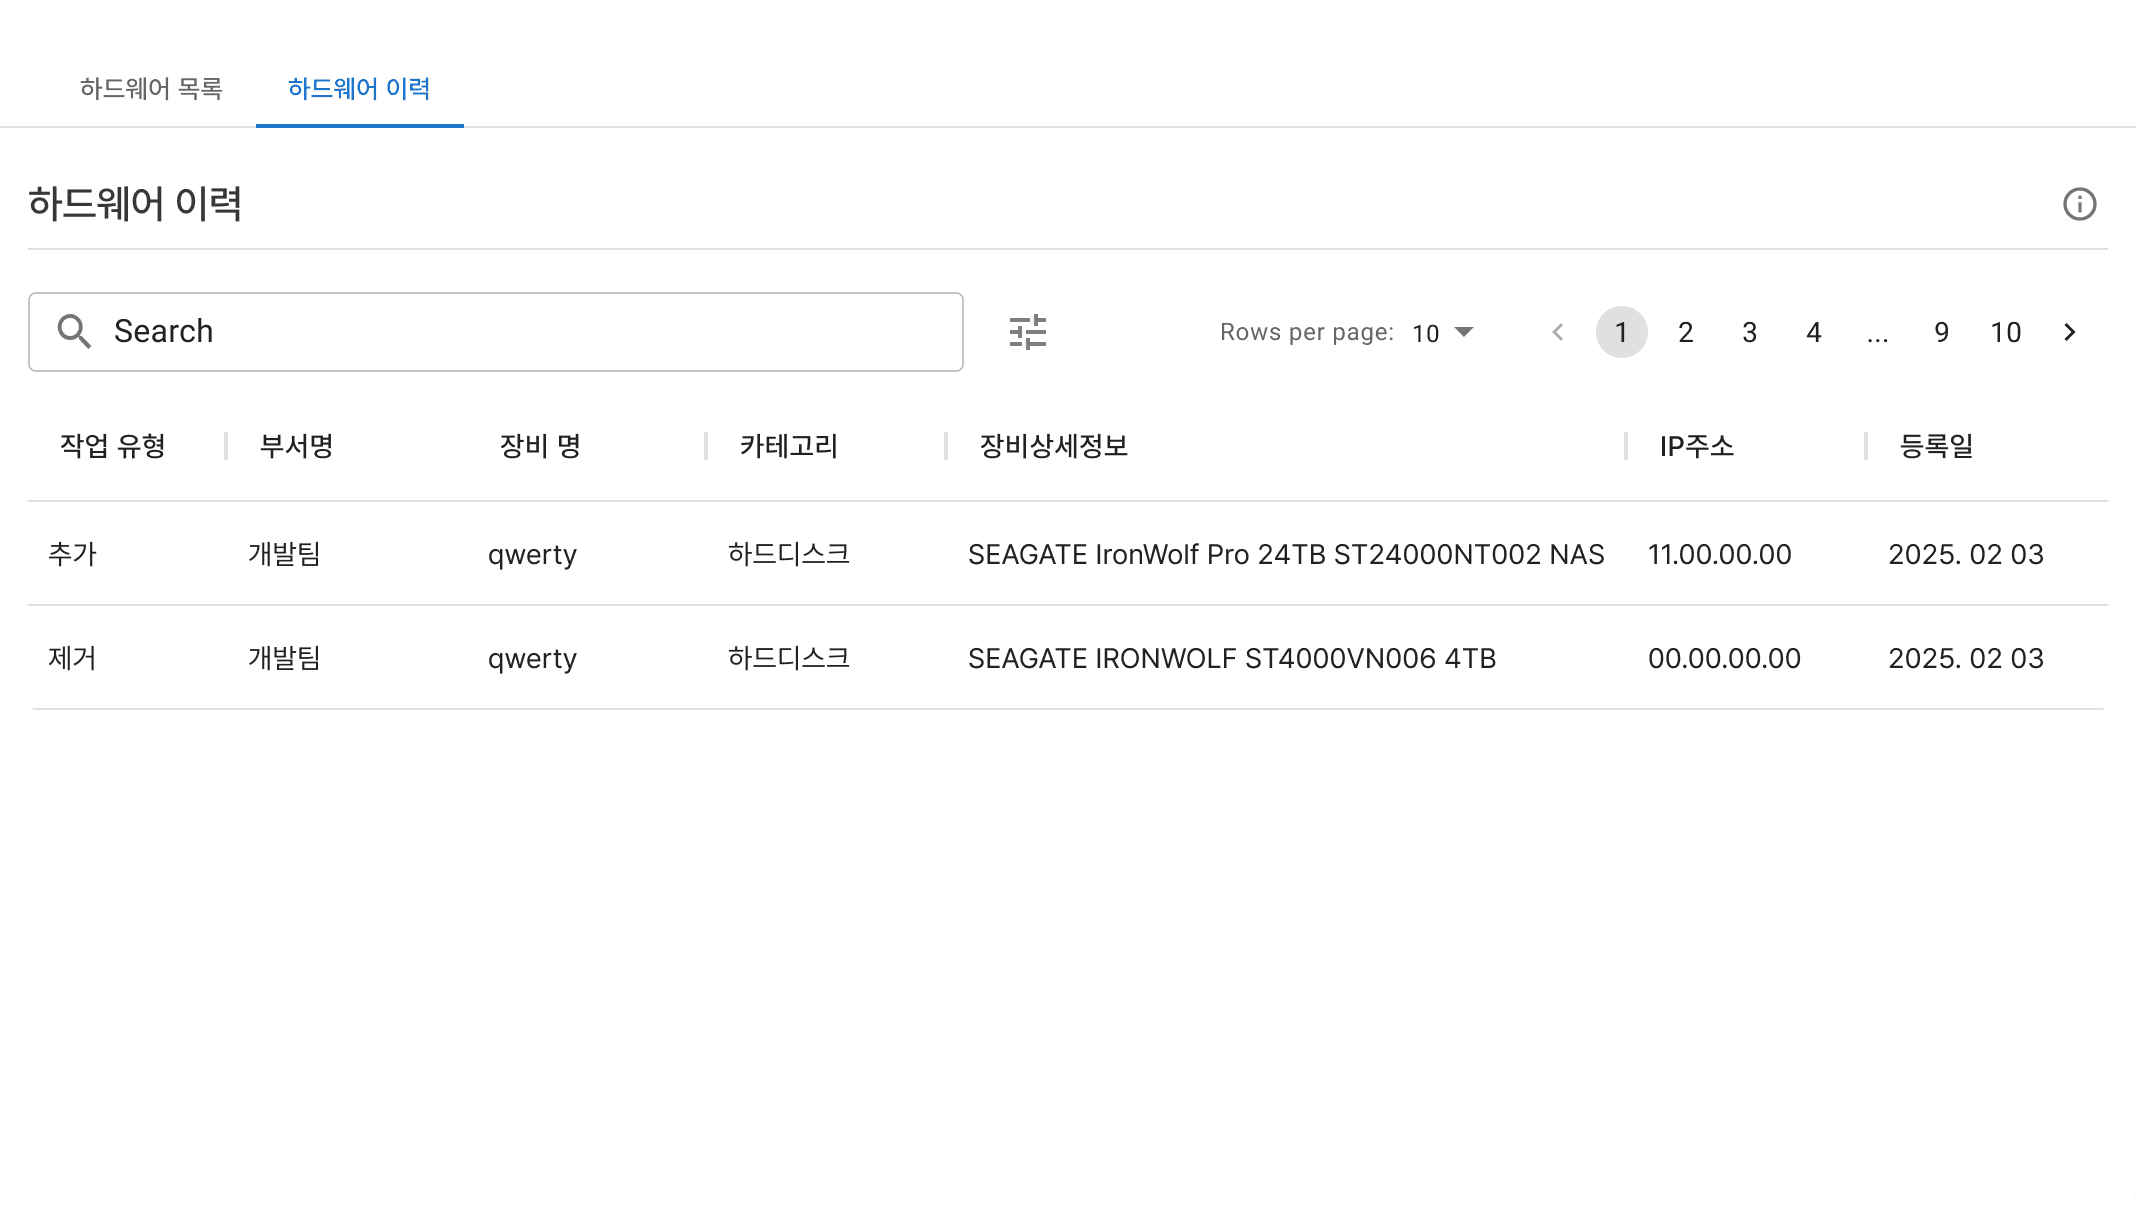Image resolution: width=2136 pixels, height=1222 pixels.
Task: Expand the 10 rows per page selector arrow
Action: 1464,332
